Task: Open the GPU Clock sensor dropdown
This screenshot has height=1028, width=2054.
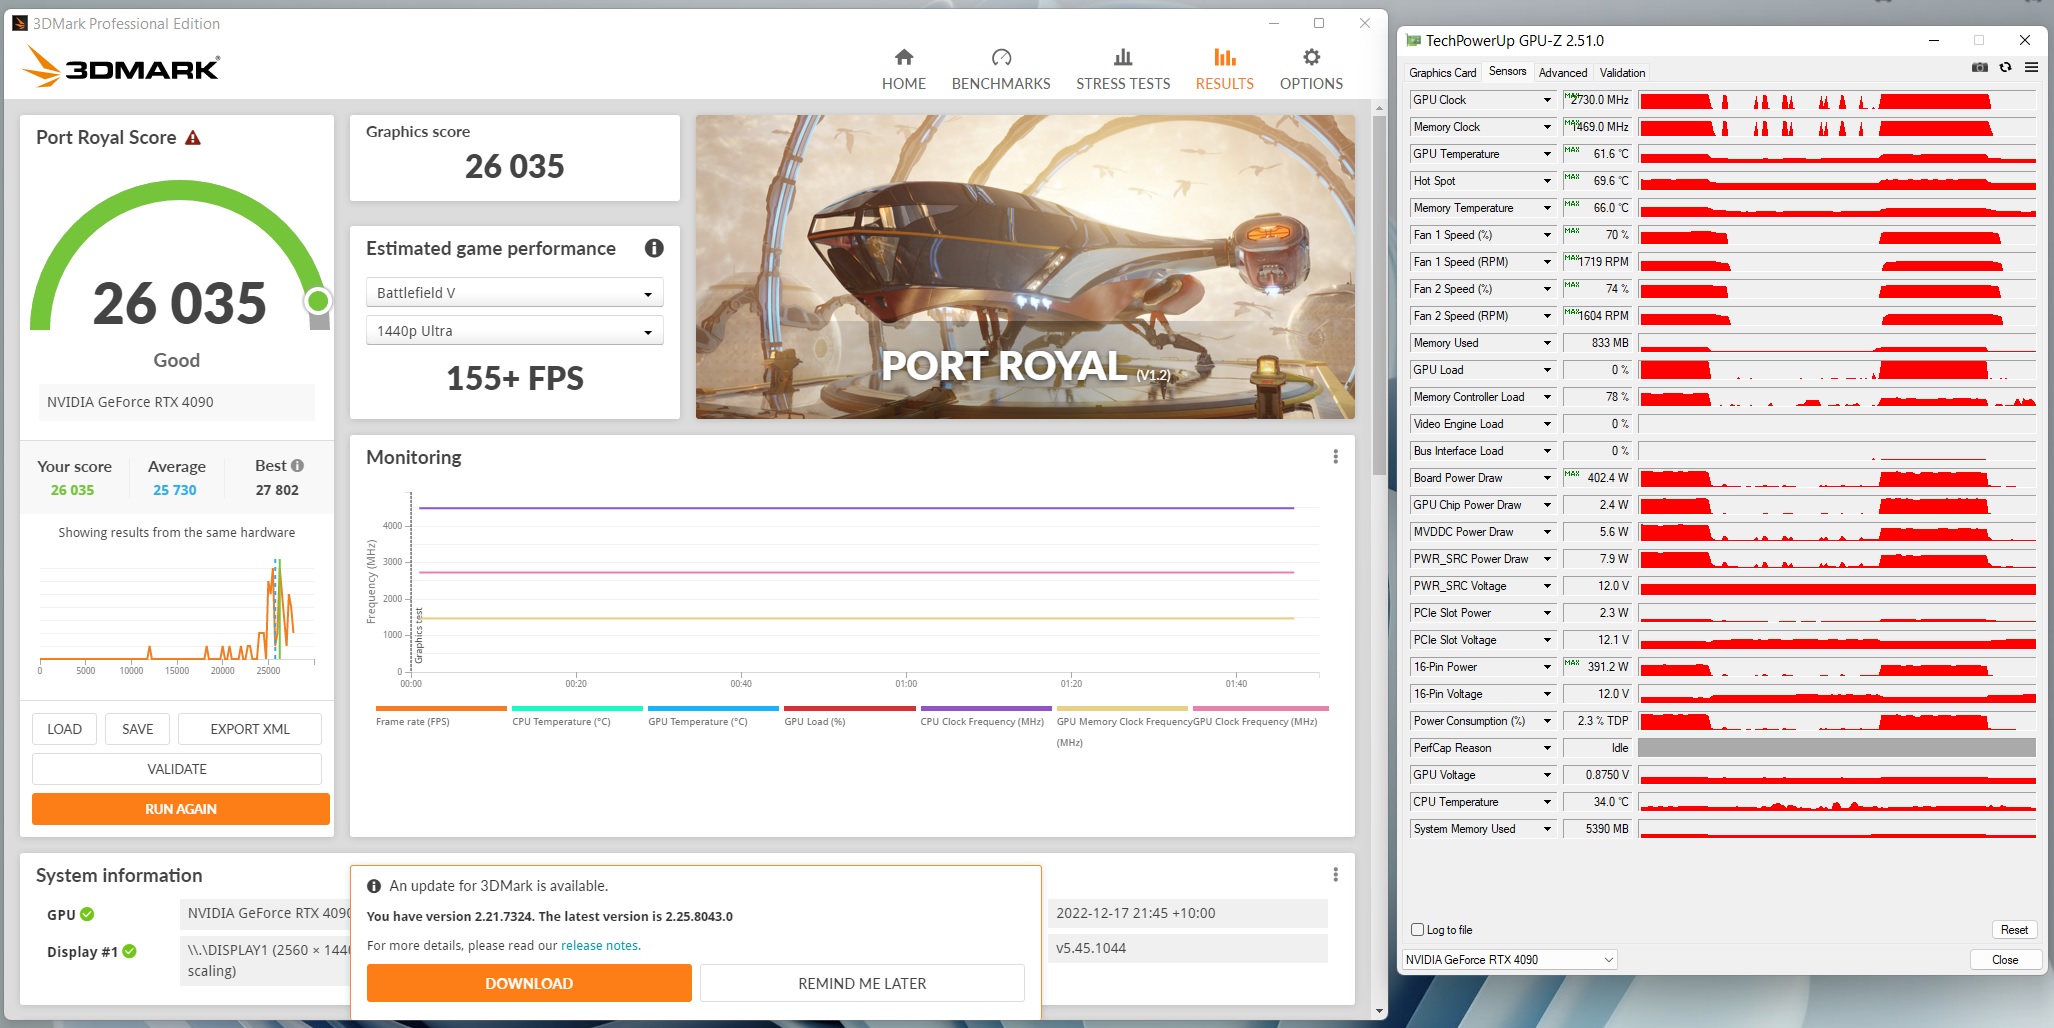Action: click(x=1547, y=100)
